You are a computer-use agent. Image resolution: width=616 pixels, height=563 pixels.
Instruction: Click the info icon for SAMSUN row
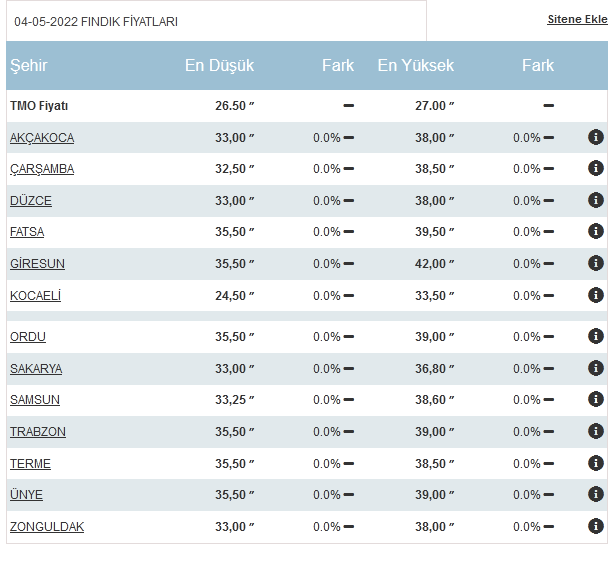[x=596, y=400]
